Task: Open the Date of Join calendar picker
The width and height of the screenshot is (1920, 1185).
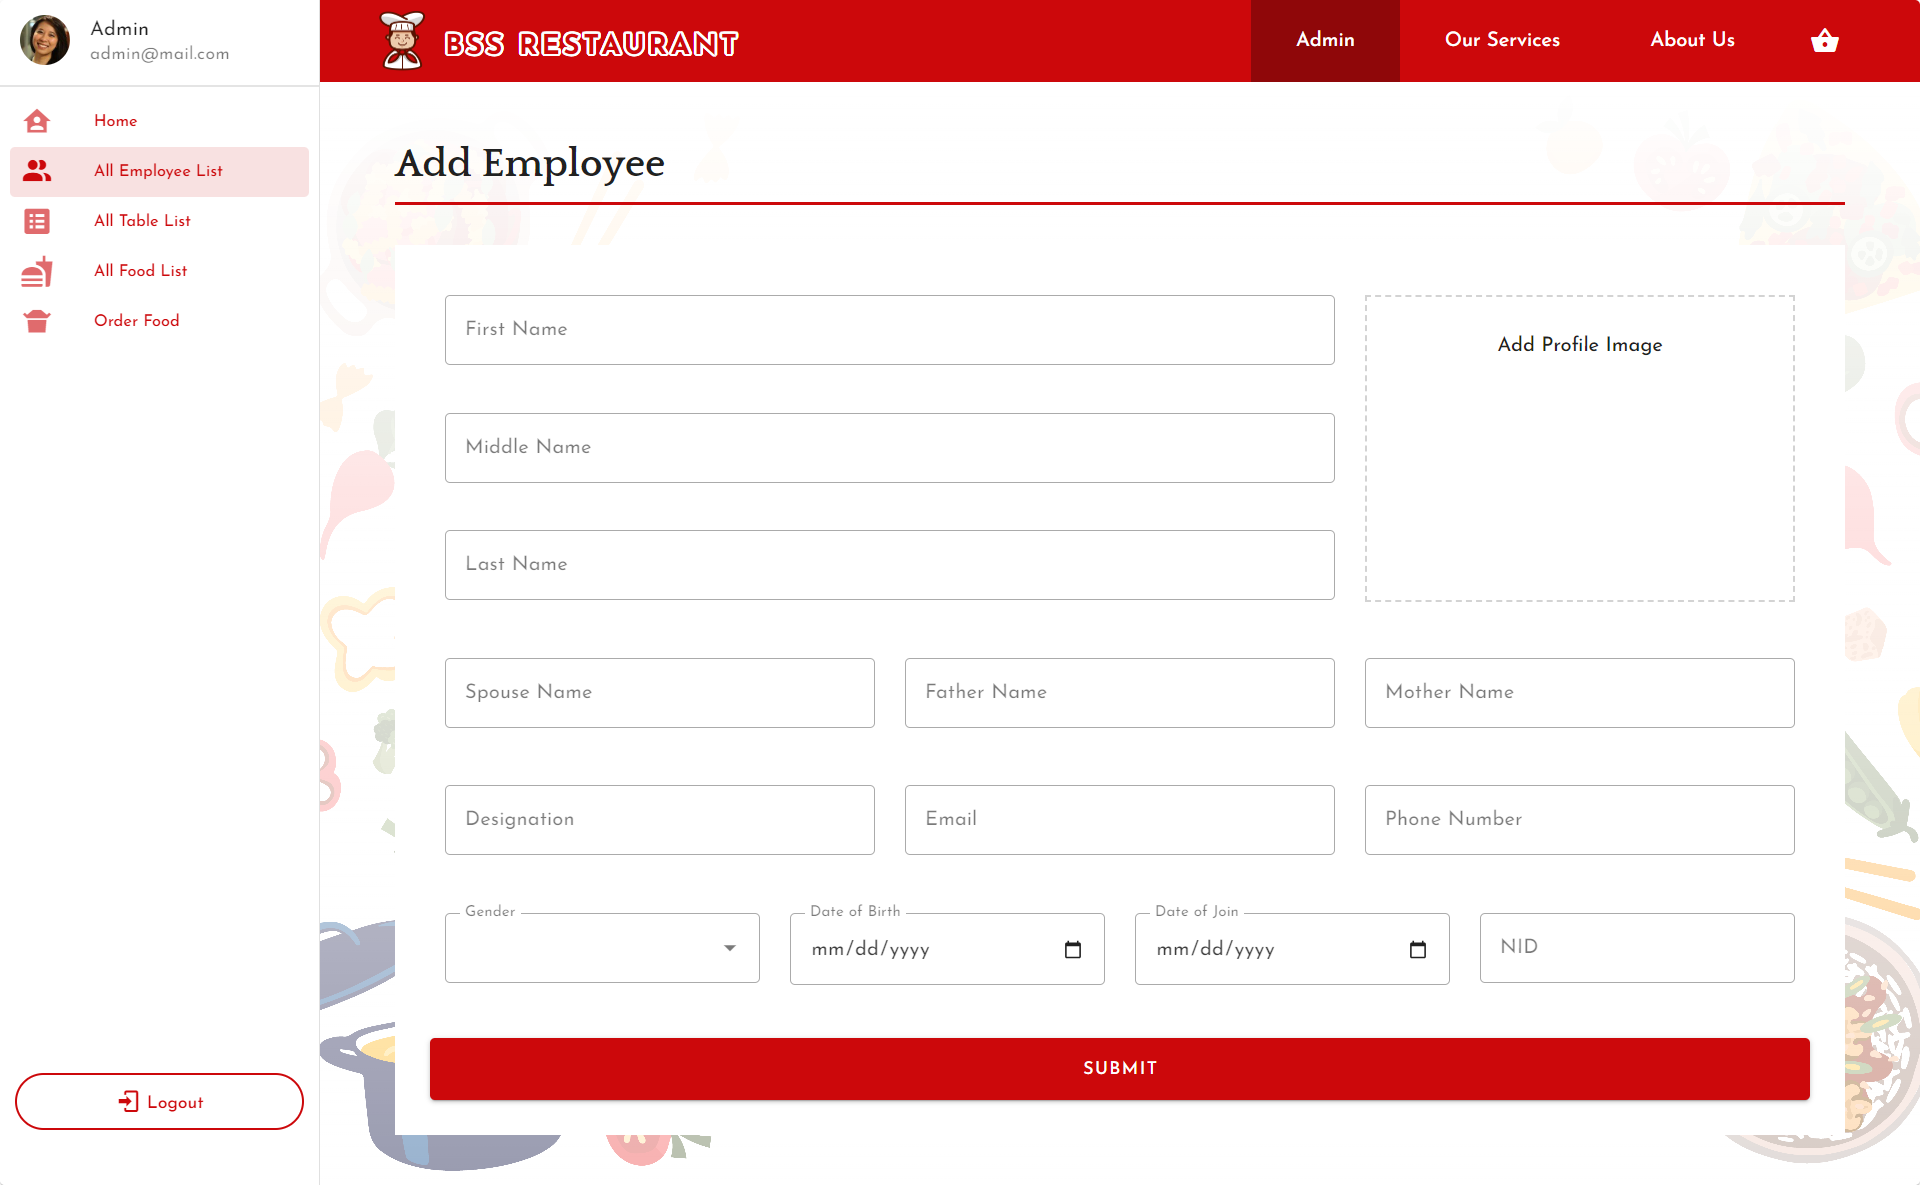Action: tap(1417, 949)
